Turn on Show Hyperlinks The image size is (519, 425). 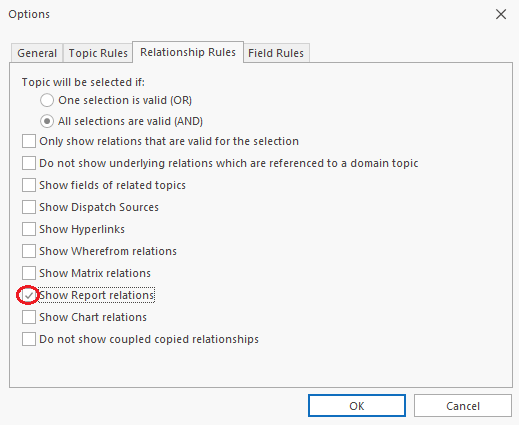click(x=29, y=229)
